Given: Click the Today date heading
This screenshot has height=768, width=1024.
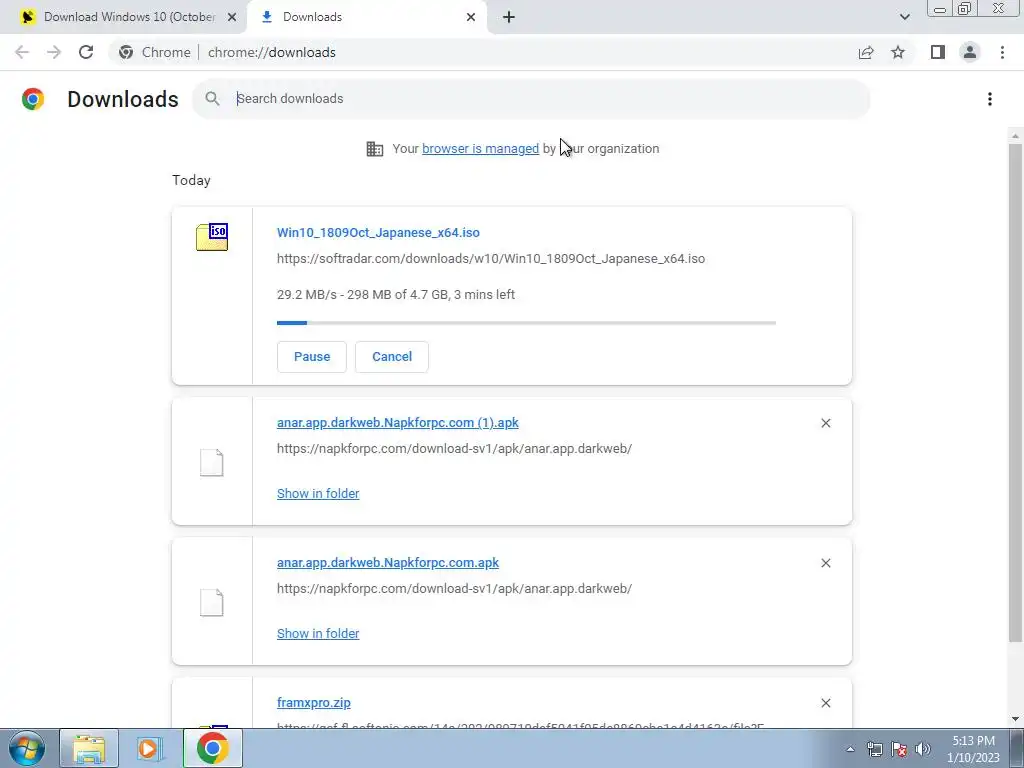Looking at the screenshot, I should click(191, 180).
